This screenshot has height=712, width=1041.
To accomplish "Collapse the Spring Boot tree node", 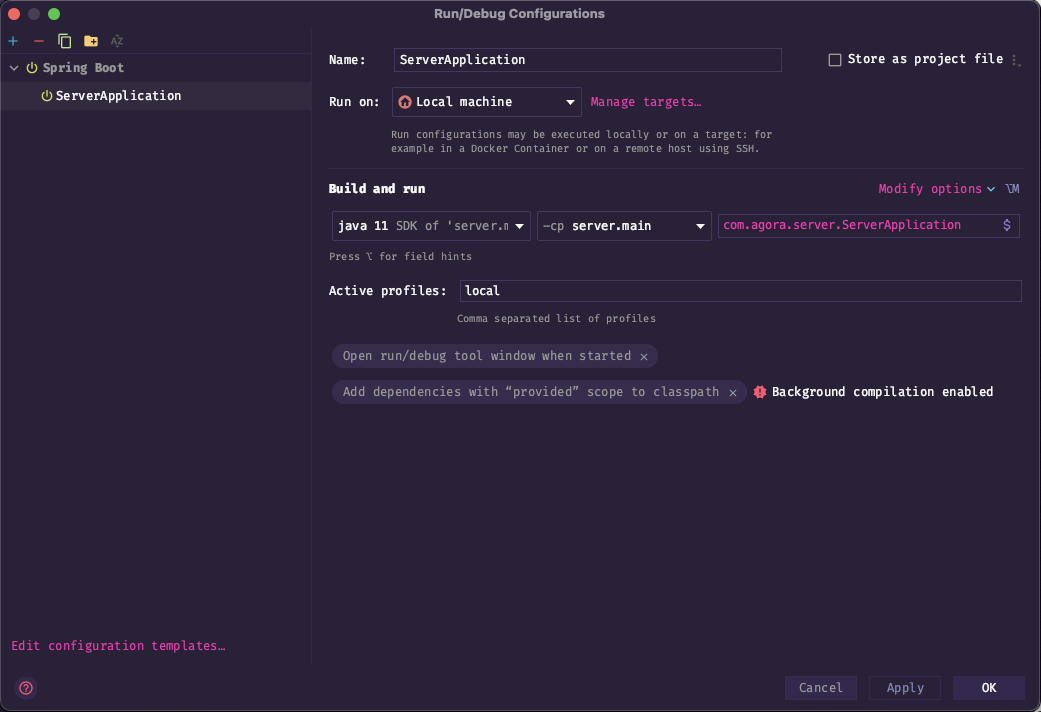I will click(x=14, y=68).
